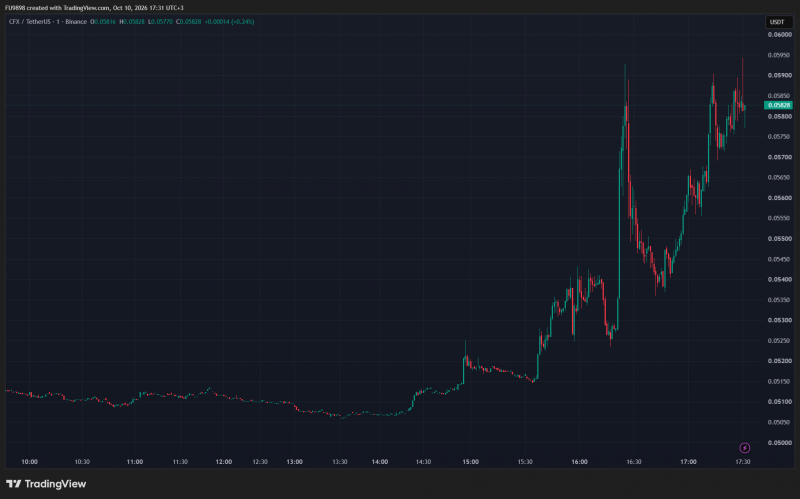Select the 12:00 time axis label
800x499 pixels.
(223, 462)
